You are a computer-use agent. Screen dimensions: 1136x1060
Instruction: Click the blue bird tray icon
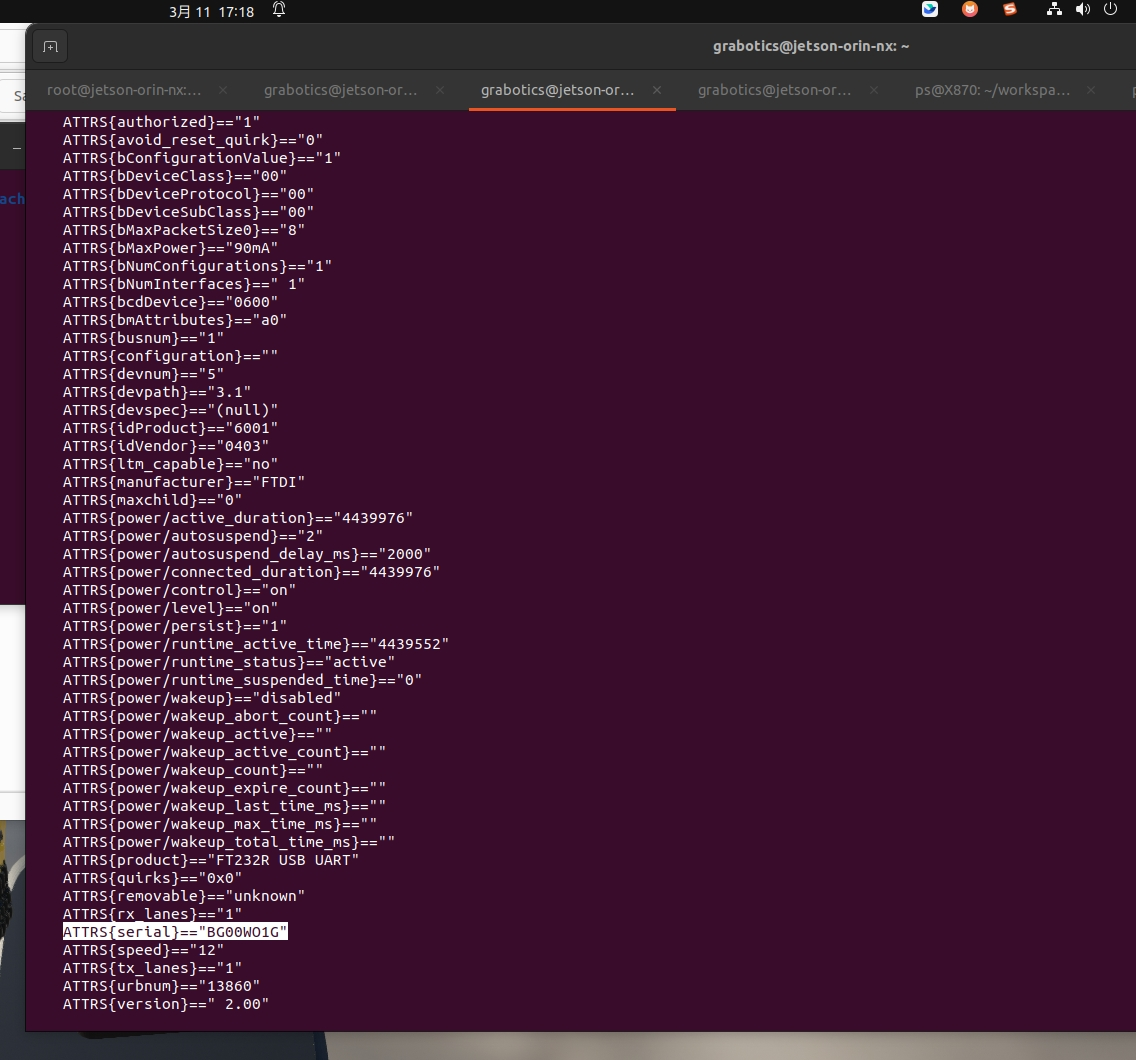tap(930, 10)
